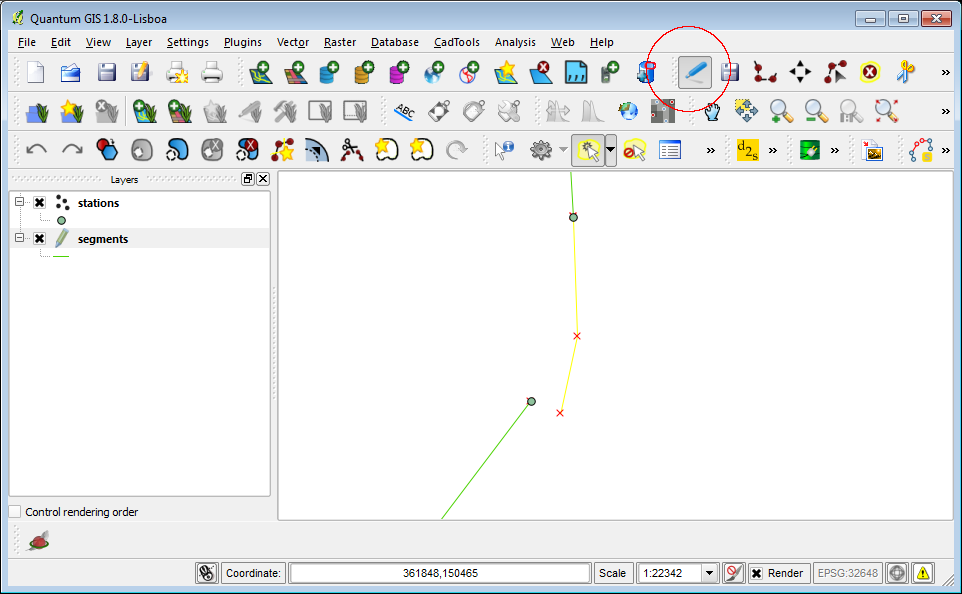The height and width of the screenshot is (594, 962).
Task: Open the attribute table icon
Action: (x=668, y=148)
